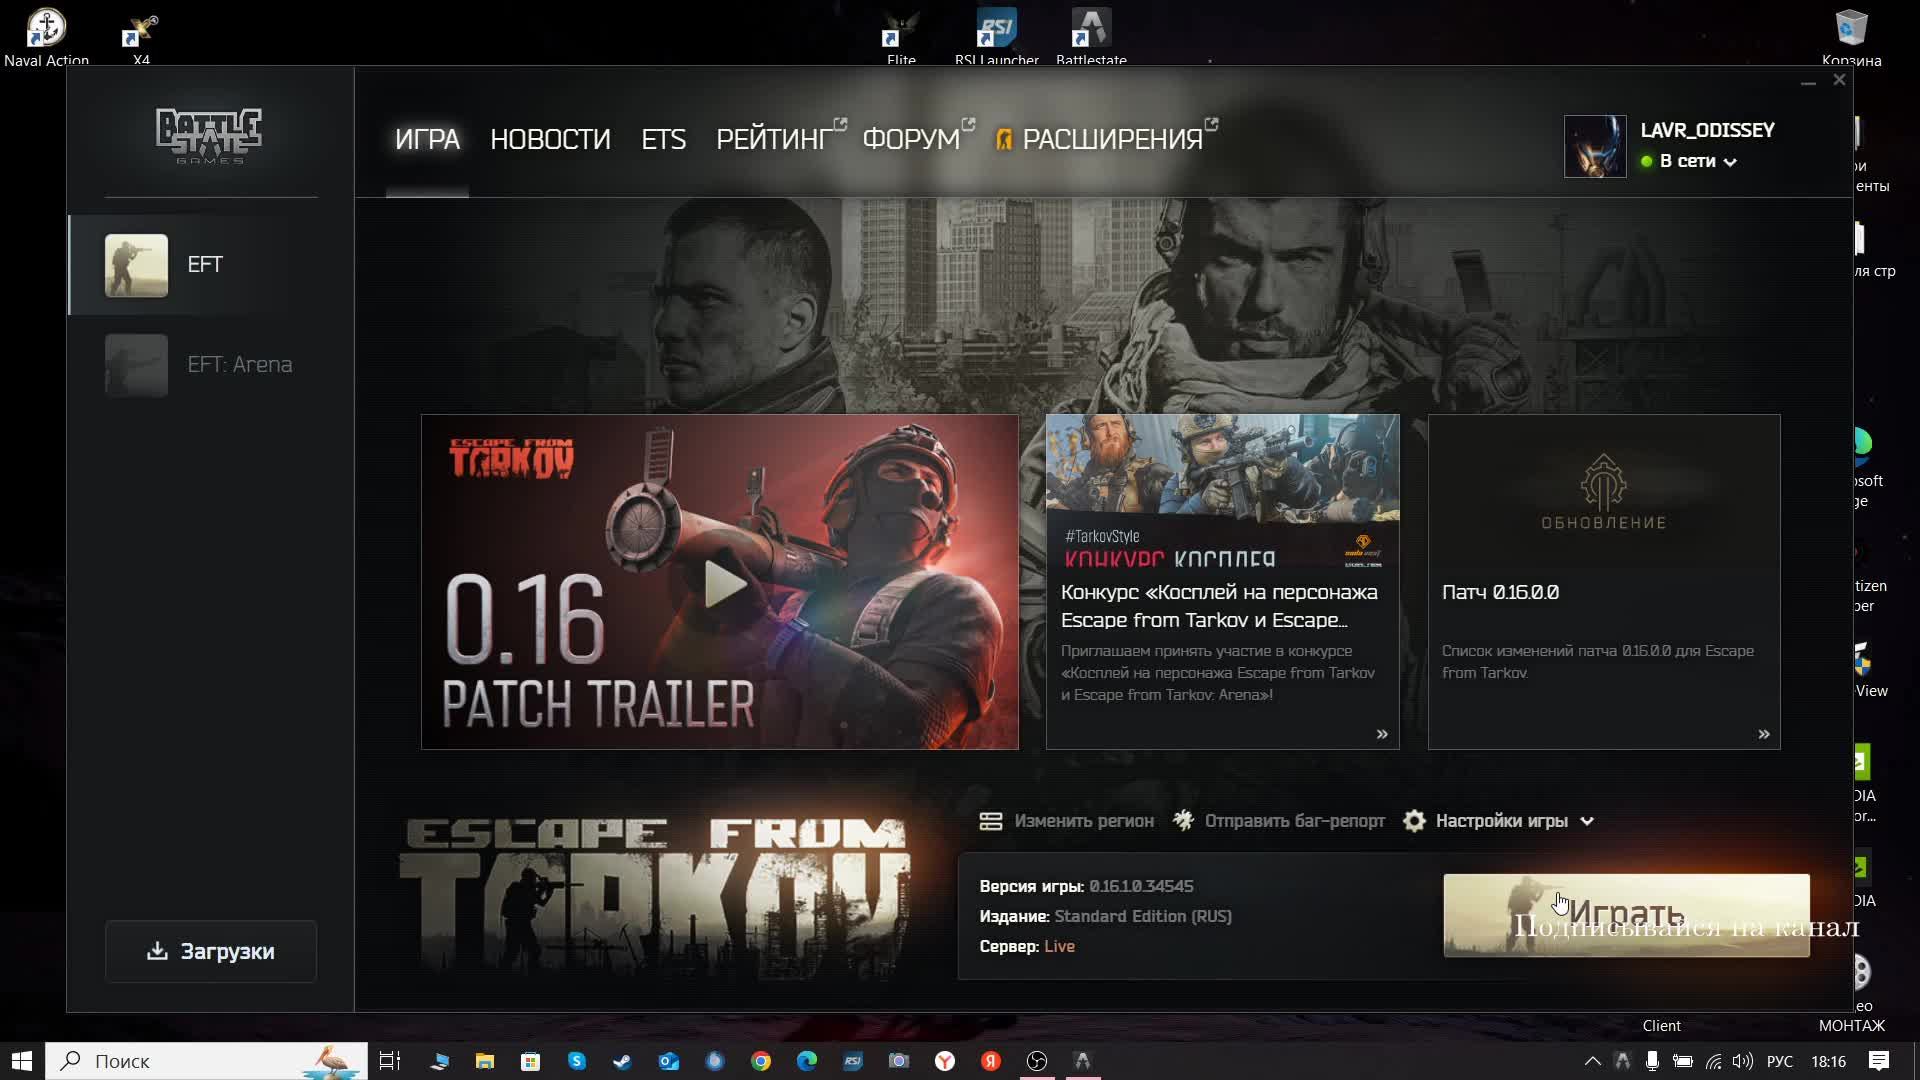Open Microsoft Edge from the taskbar
The image size is (1920, 1080).
[807, 1061]
